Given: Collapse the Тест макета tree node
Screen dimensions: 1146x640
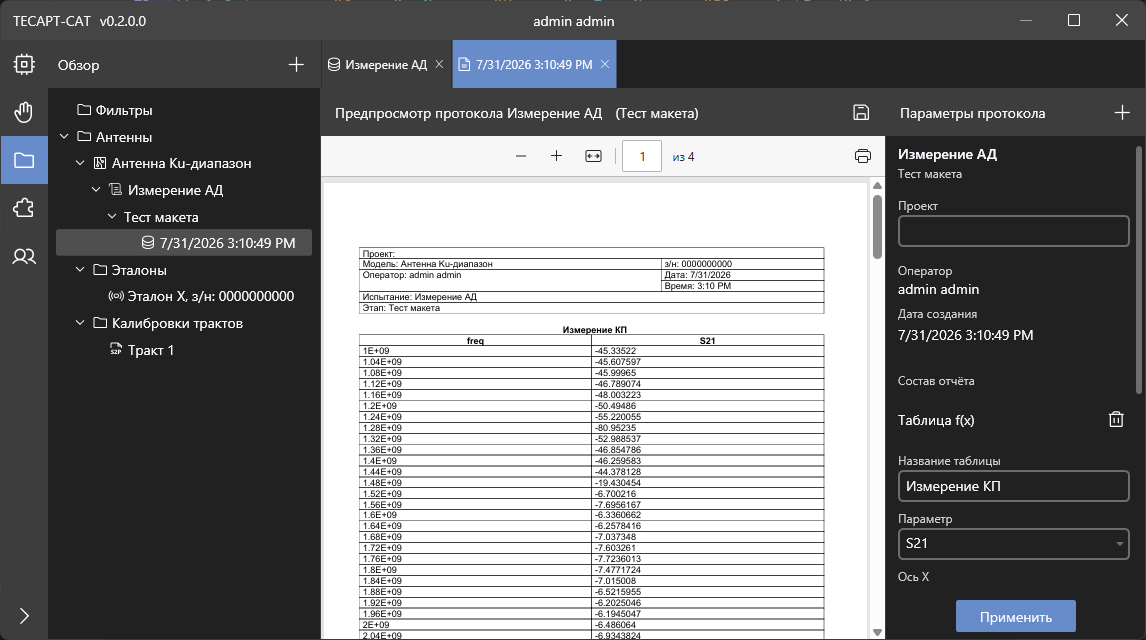Looking at the screenshot, I should 112,217.
